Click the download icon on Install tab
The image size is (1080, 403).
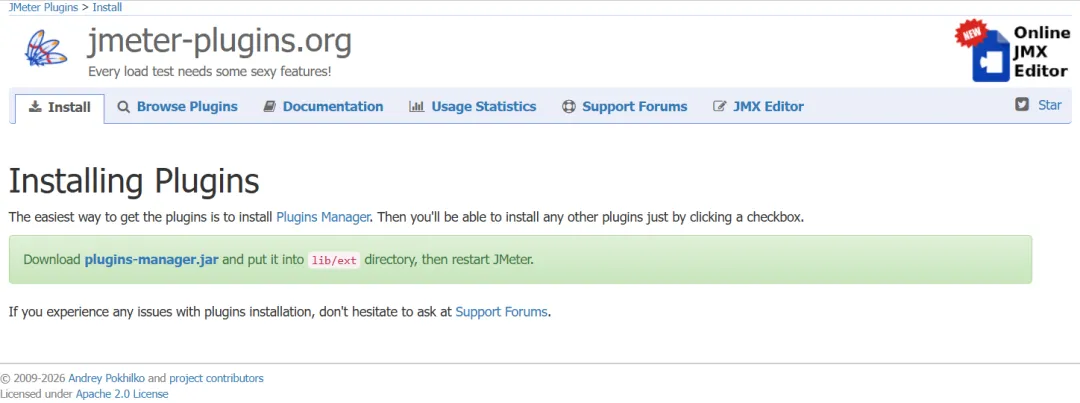tap(35, 107)
